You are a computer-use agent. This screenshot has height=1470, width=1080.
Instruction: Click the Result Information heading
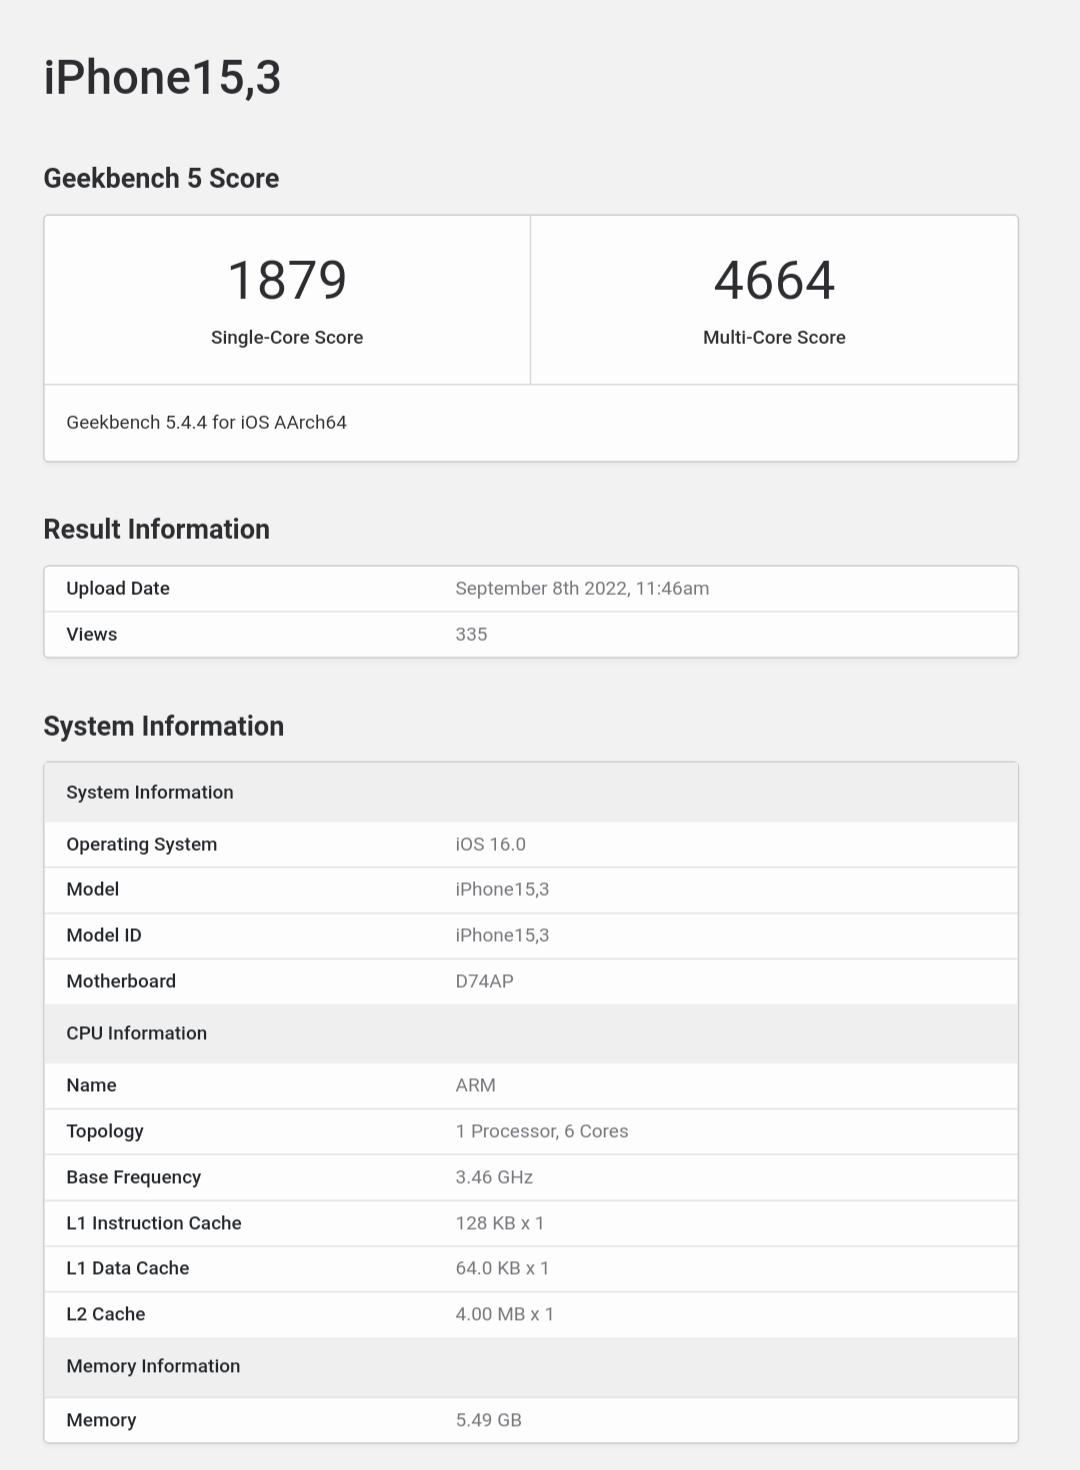(156, 529)
